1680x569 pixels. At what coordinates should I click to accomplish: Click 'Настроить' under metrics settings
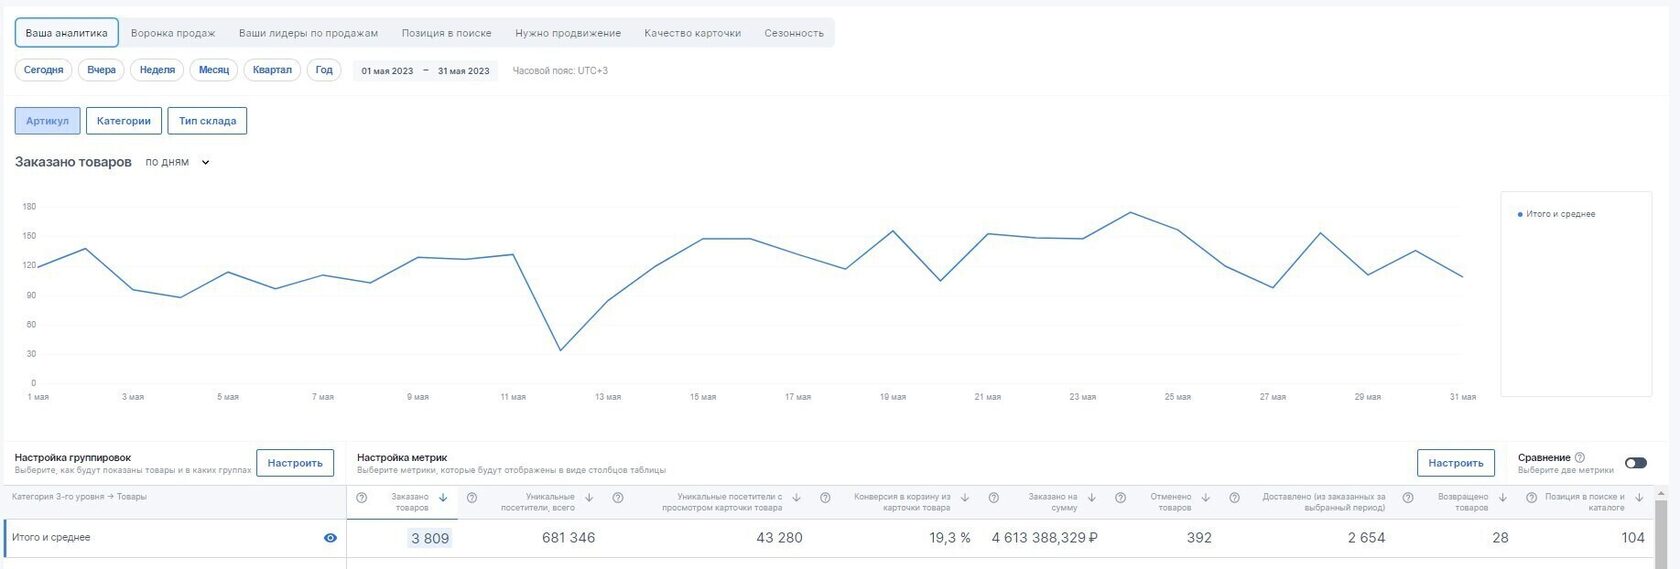(x=1456, y=463)
